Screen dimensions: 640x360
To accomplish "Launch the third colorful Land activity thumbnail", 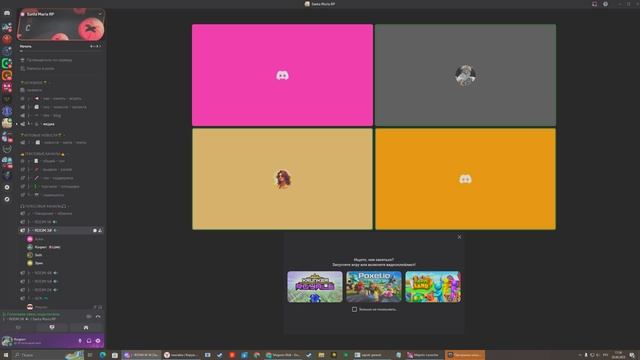I will pos(433,287).
